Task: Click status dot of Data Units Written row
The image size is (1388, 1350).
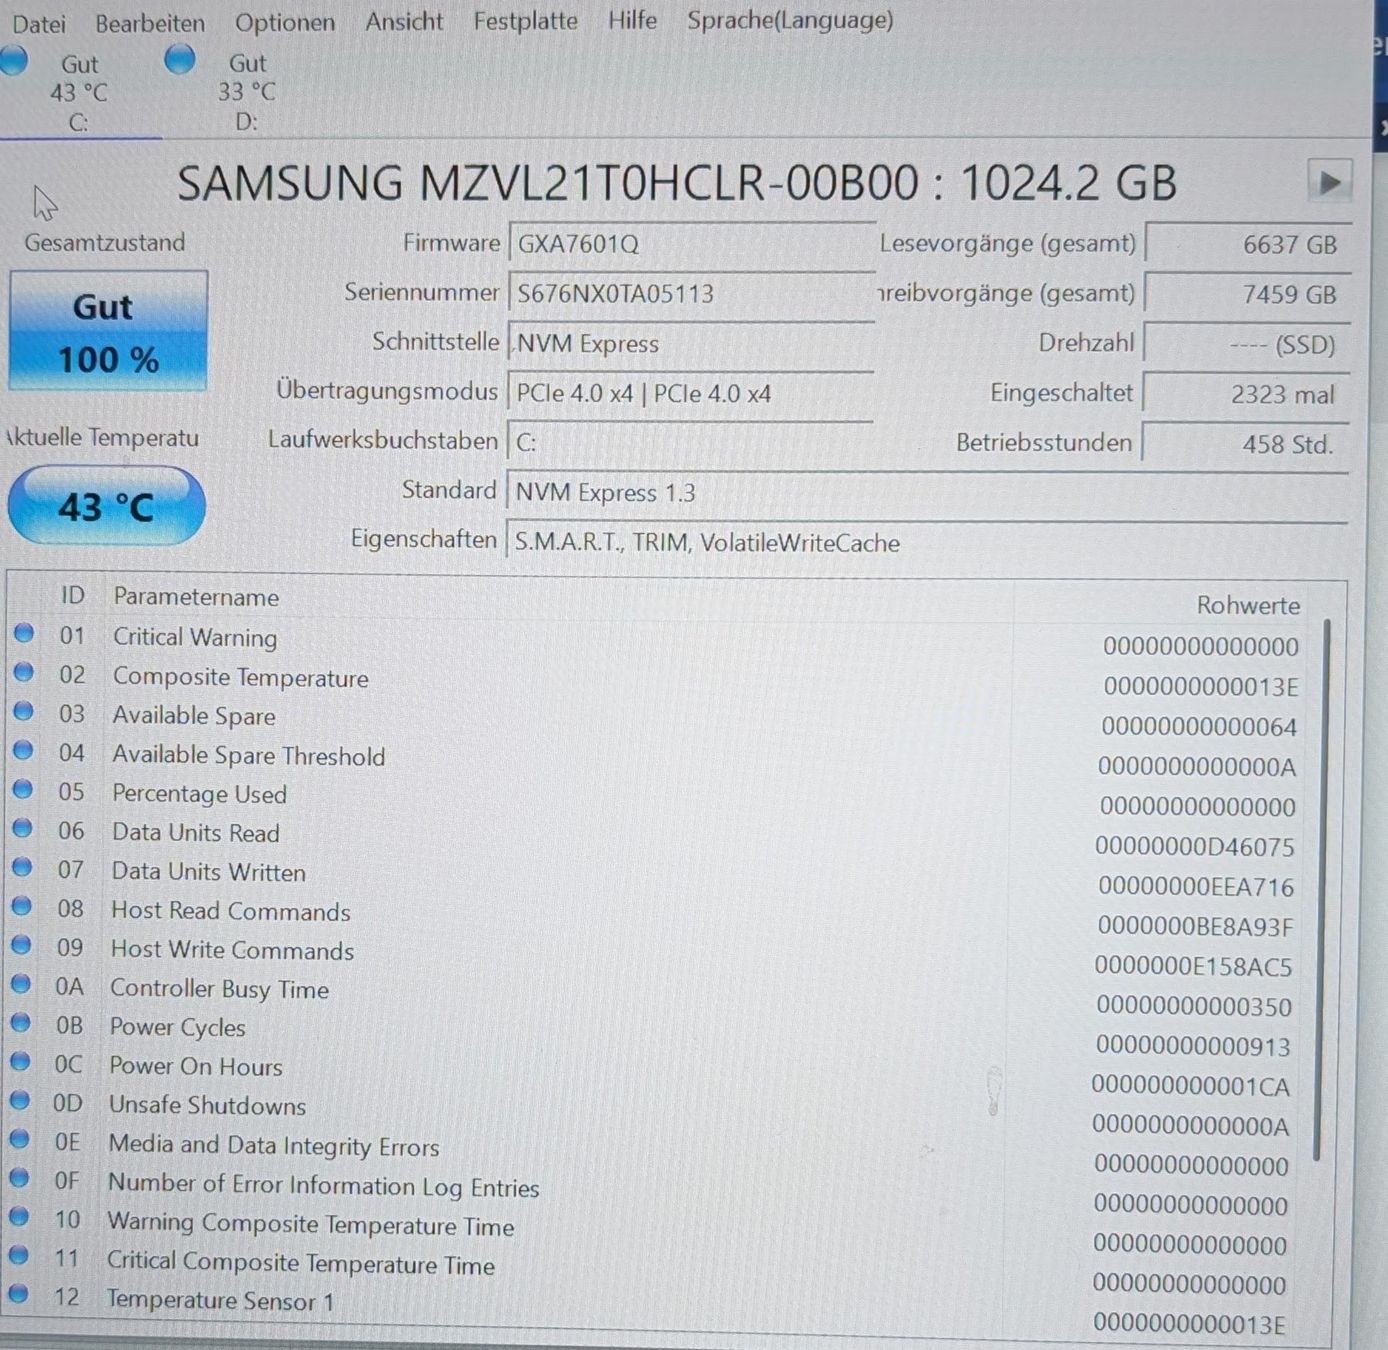Action: click(x=22, y=867)
